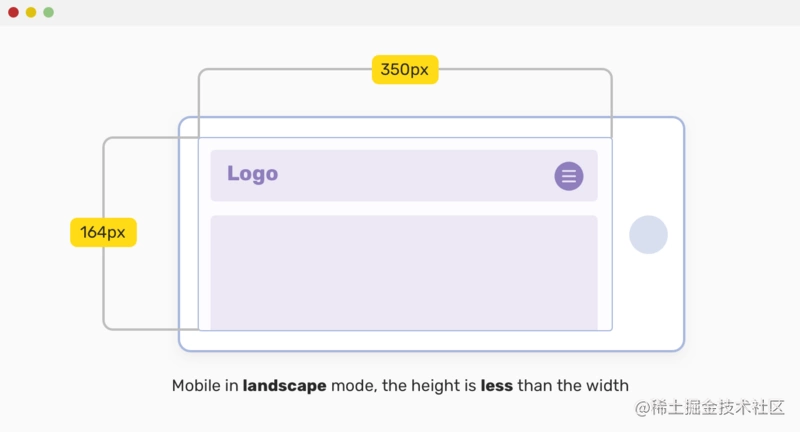Click the lavender header bar beside Logo
800x432 pixels.
click(x=404, y=175)
